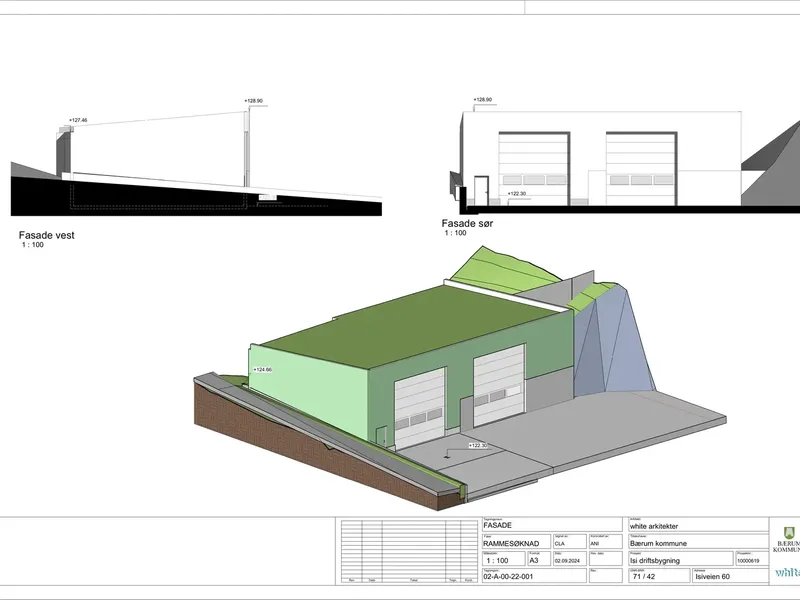
Task: Click the 'Fasade sør' drawing title
Action: click(467, 223)
